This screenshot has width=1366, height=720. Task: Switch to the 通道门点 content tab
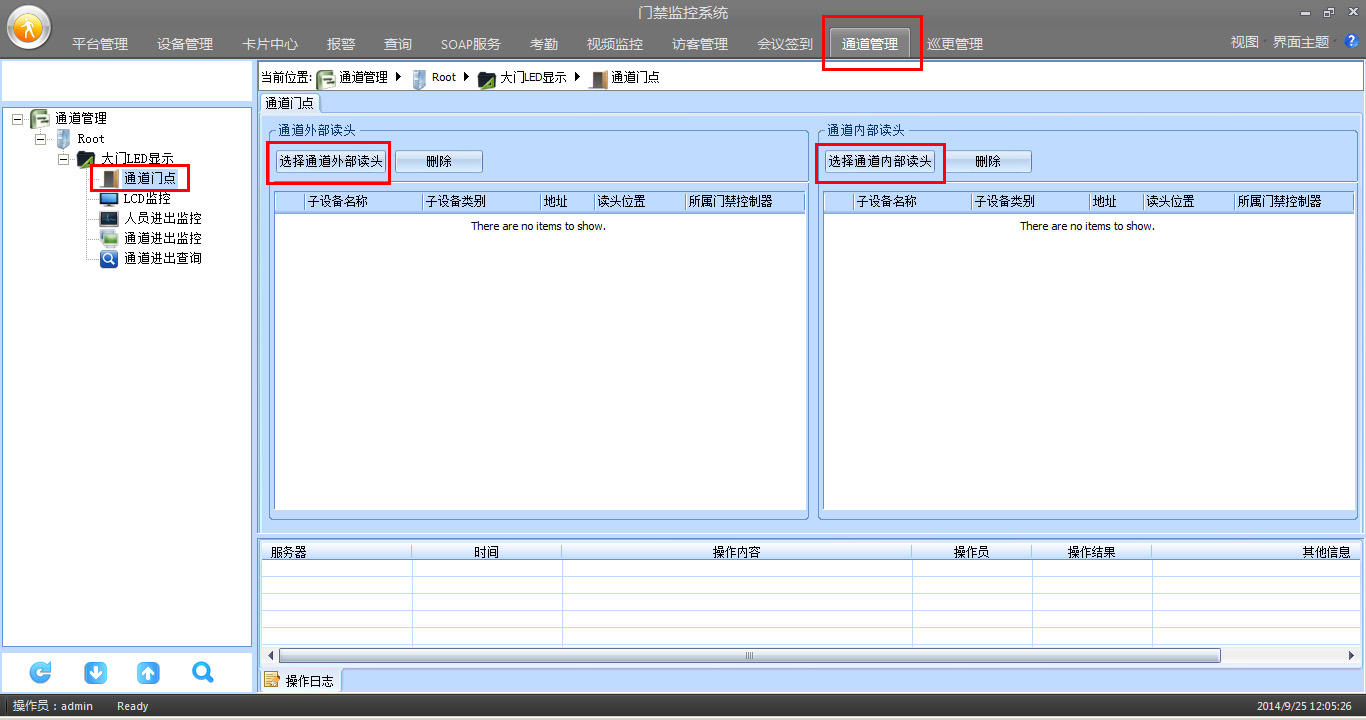click(290, 102)
